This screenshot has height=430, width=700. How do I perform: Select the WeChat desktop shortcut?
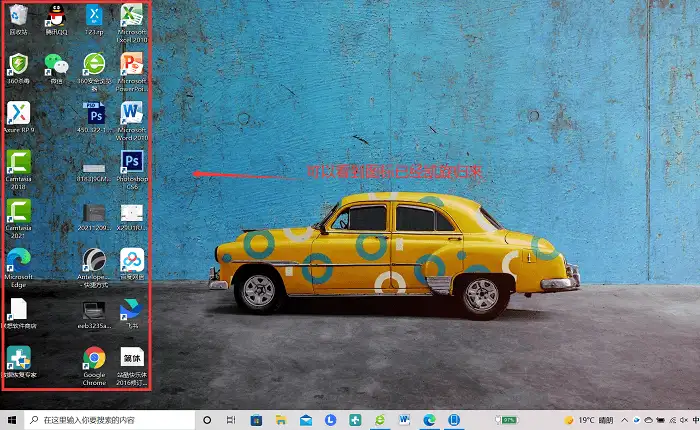coord(56,69)
